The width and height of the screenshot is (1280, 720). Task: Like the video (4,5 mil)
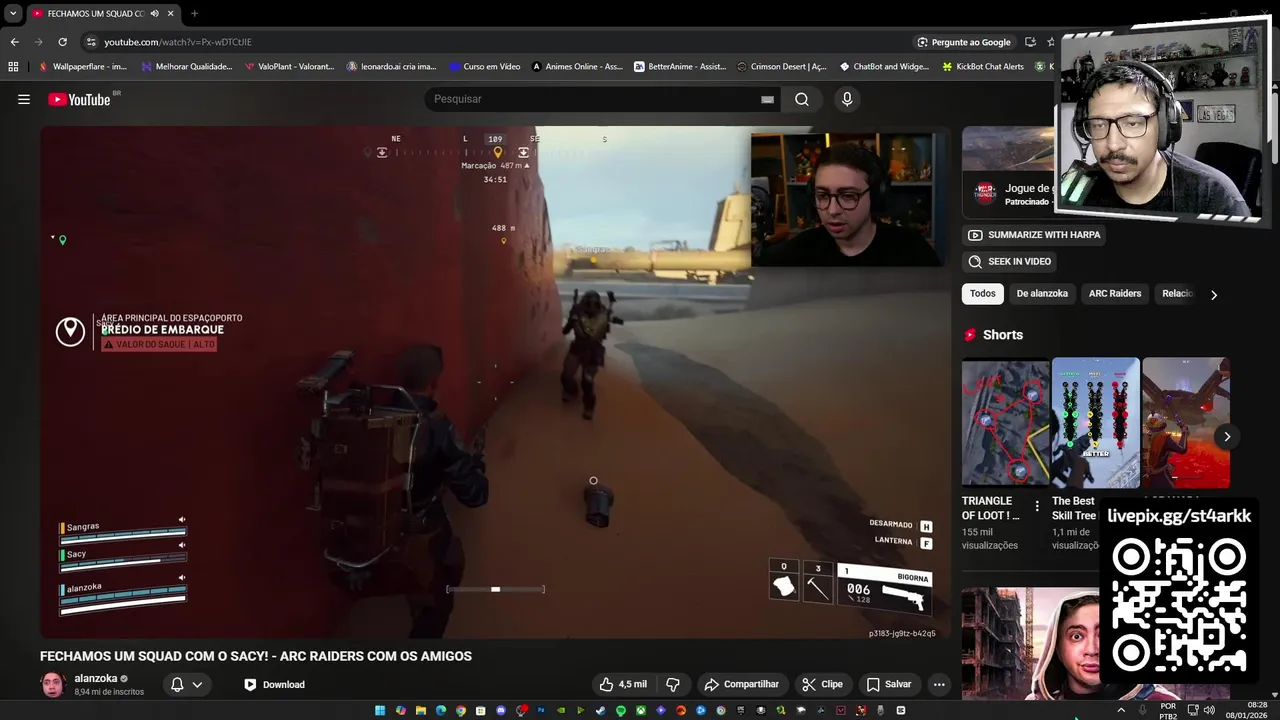point(623,684)
